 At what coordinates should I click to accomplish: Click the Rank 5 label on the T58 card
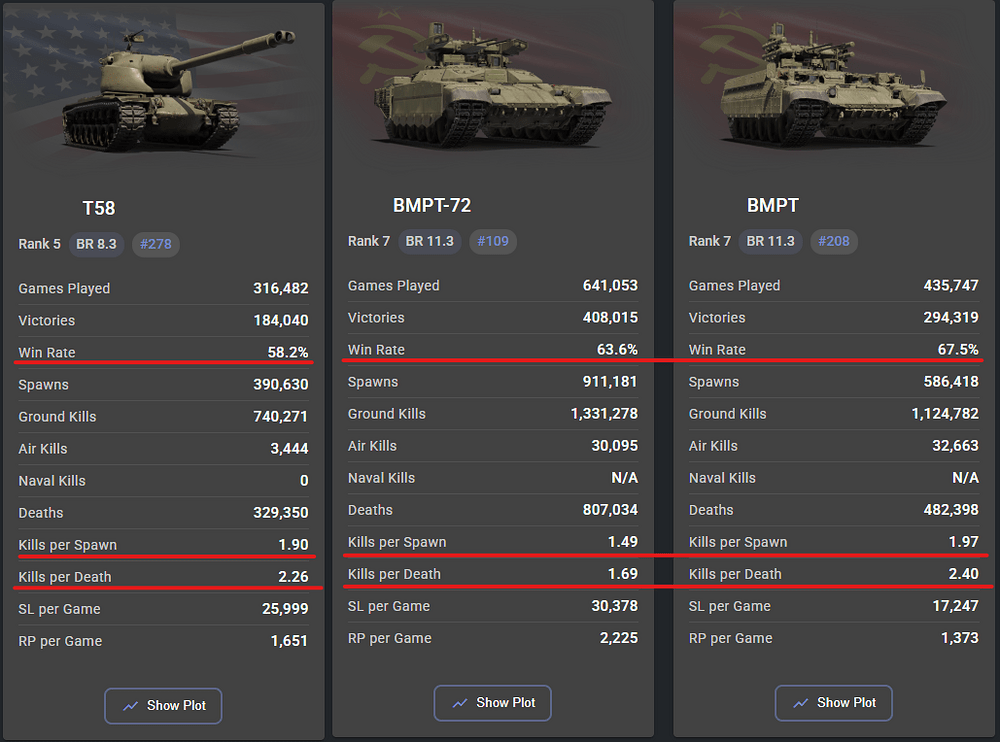tap(39, 244)
